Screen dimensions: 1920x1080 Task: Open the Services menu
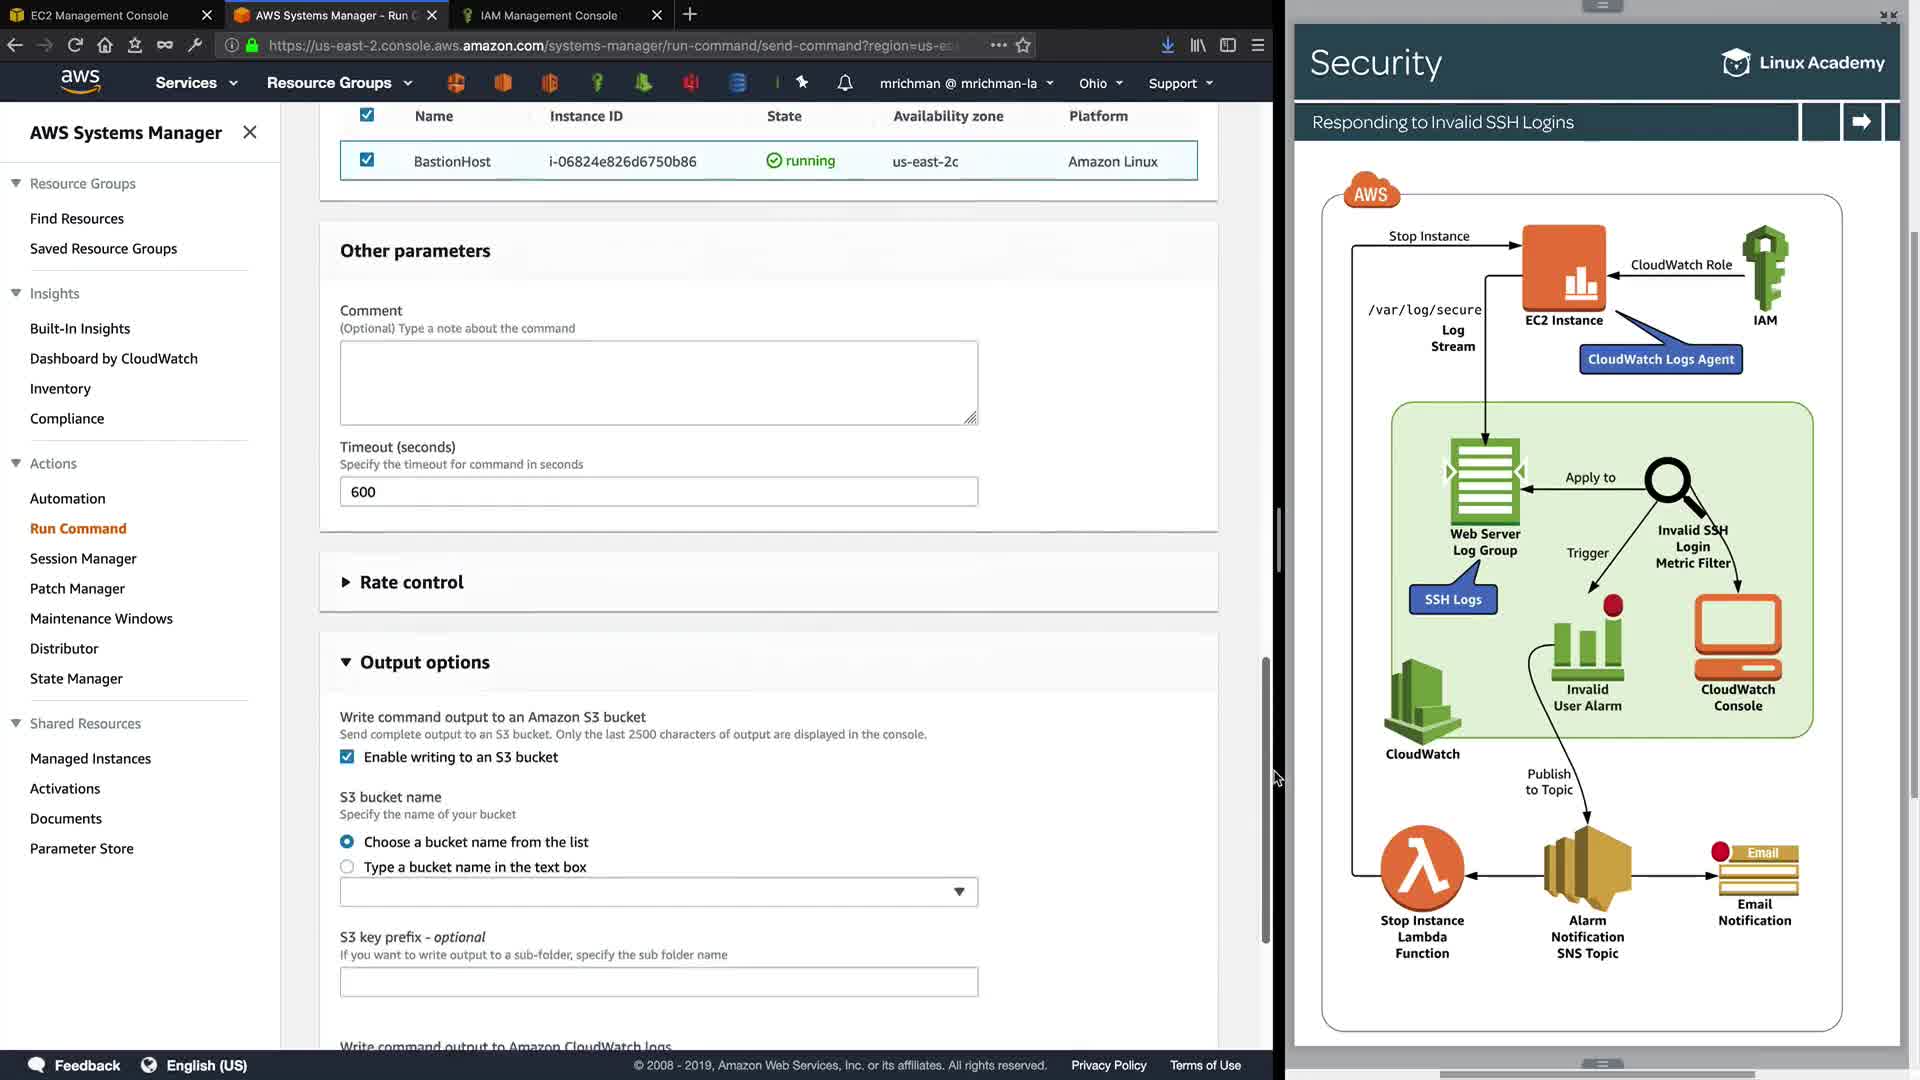196,83
